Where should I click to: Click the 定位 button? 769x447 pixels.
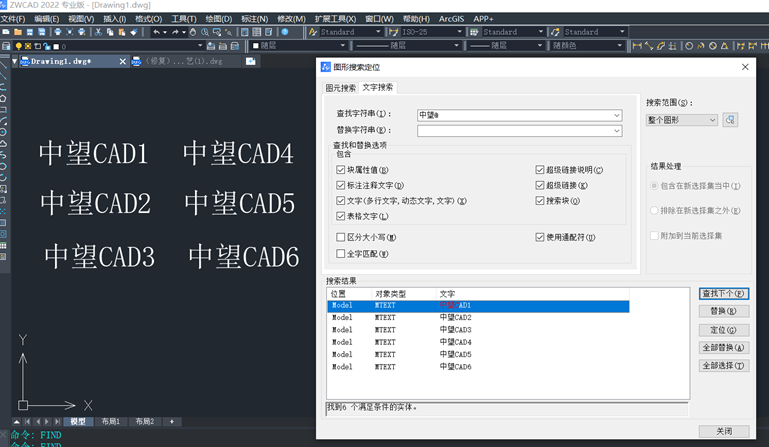pyautogui.click(x=723, y=330)
